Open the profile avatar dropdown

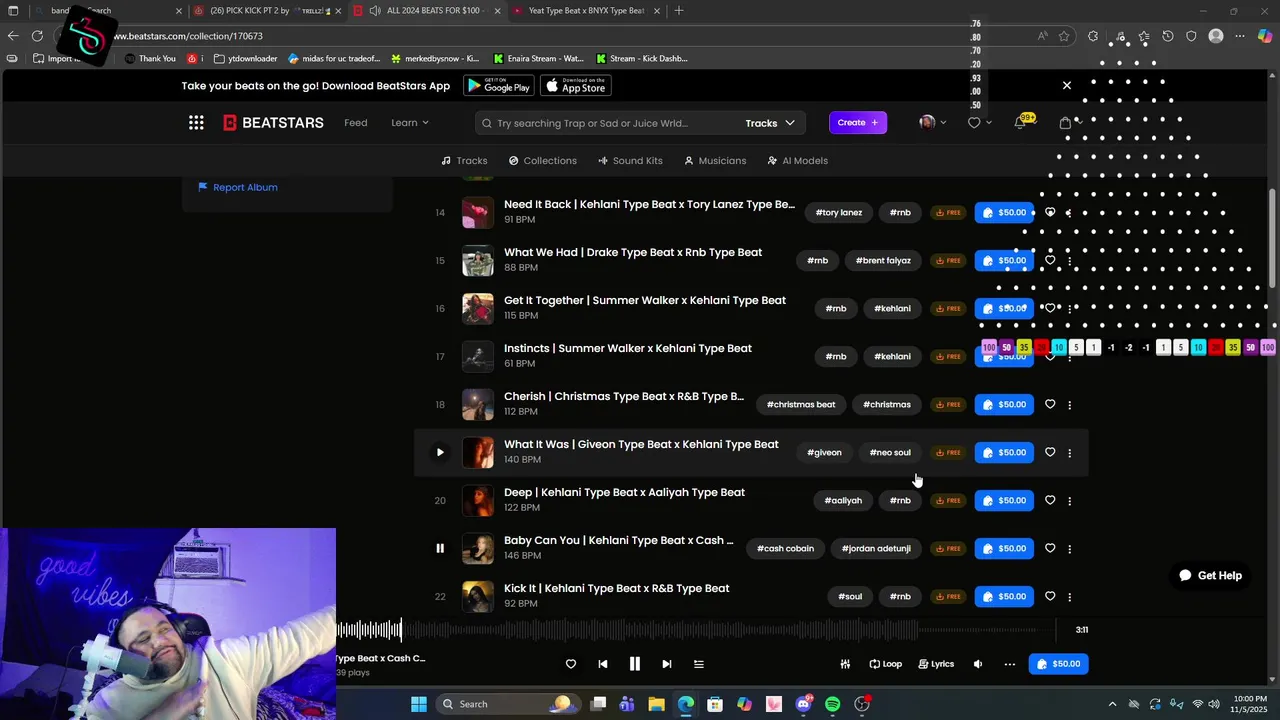933,122
